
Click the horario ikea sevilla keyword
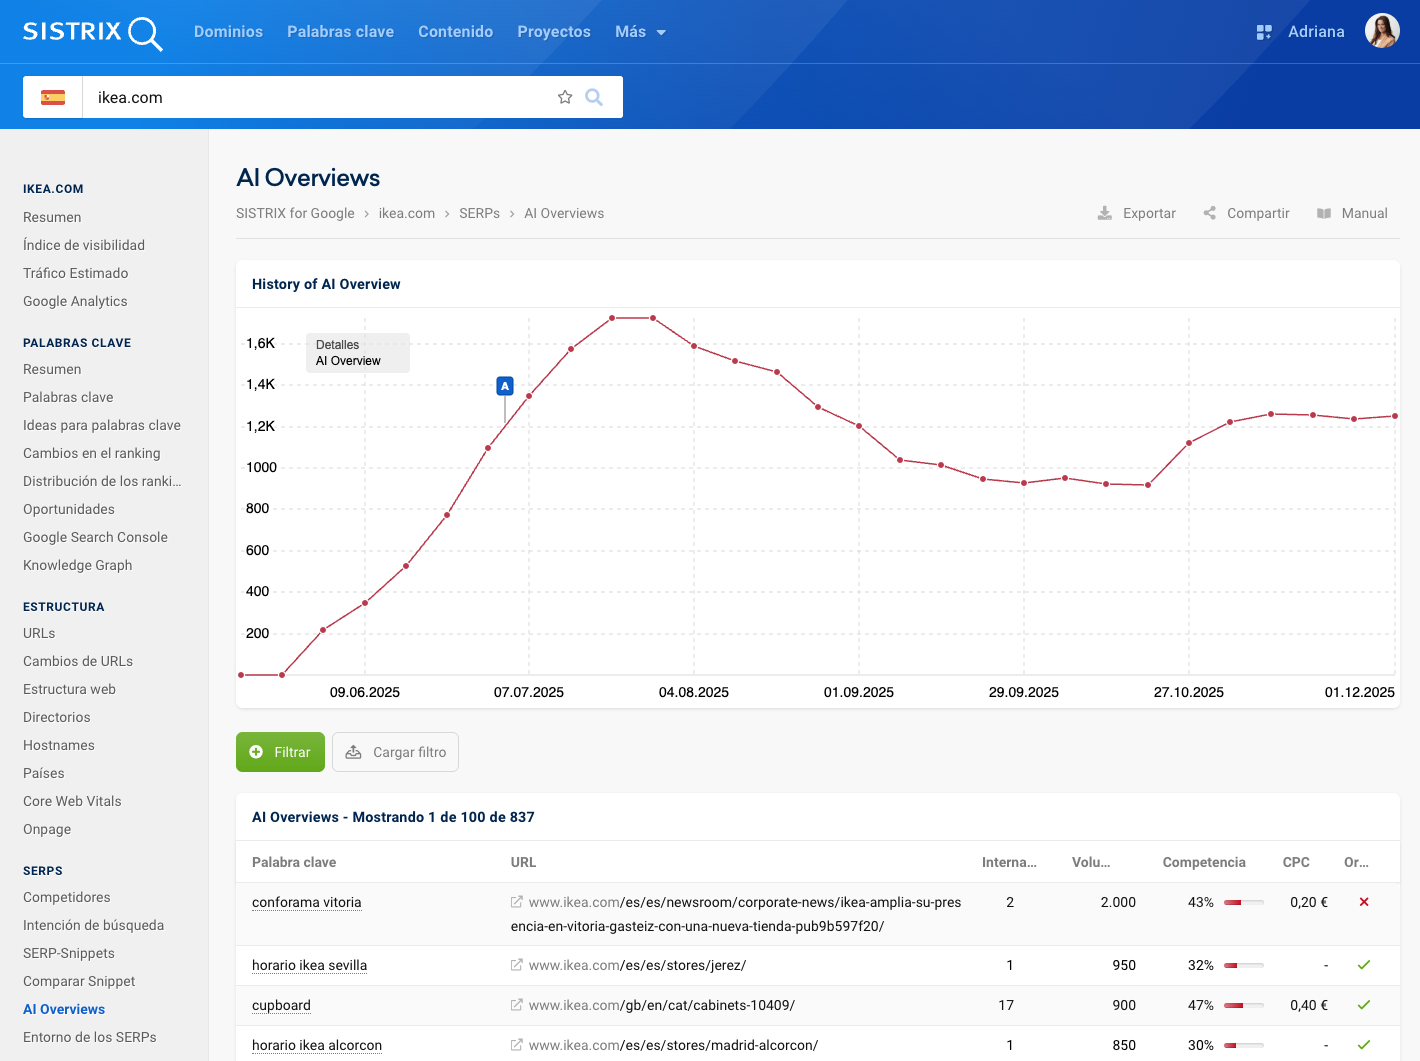click(309, 965)
